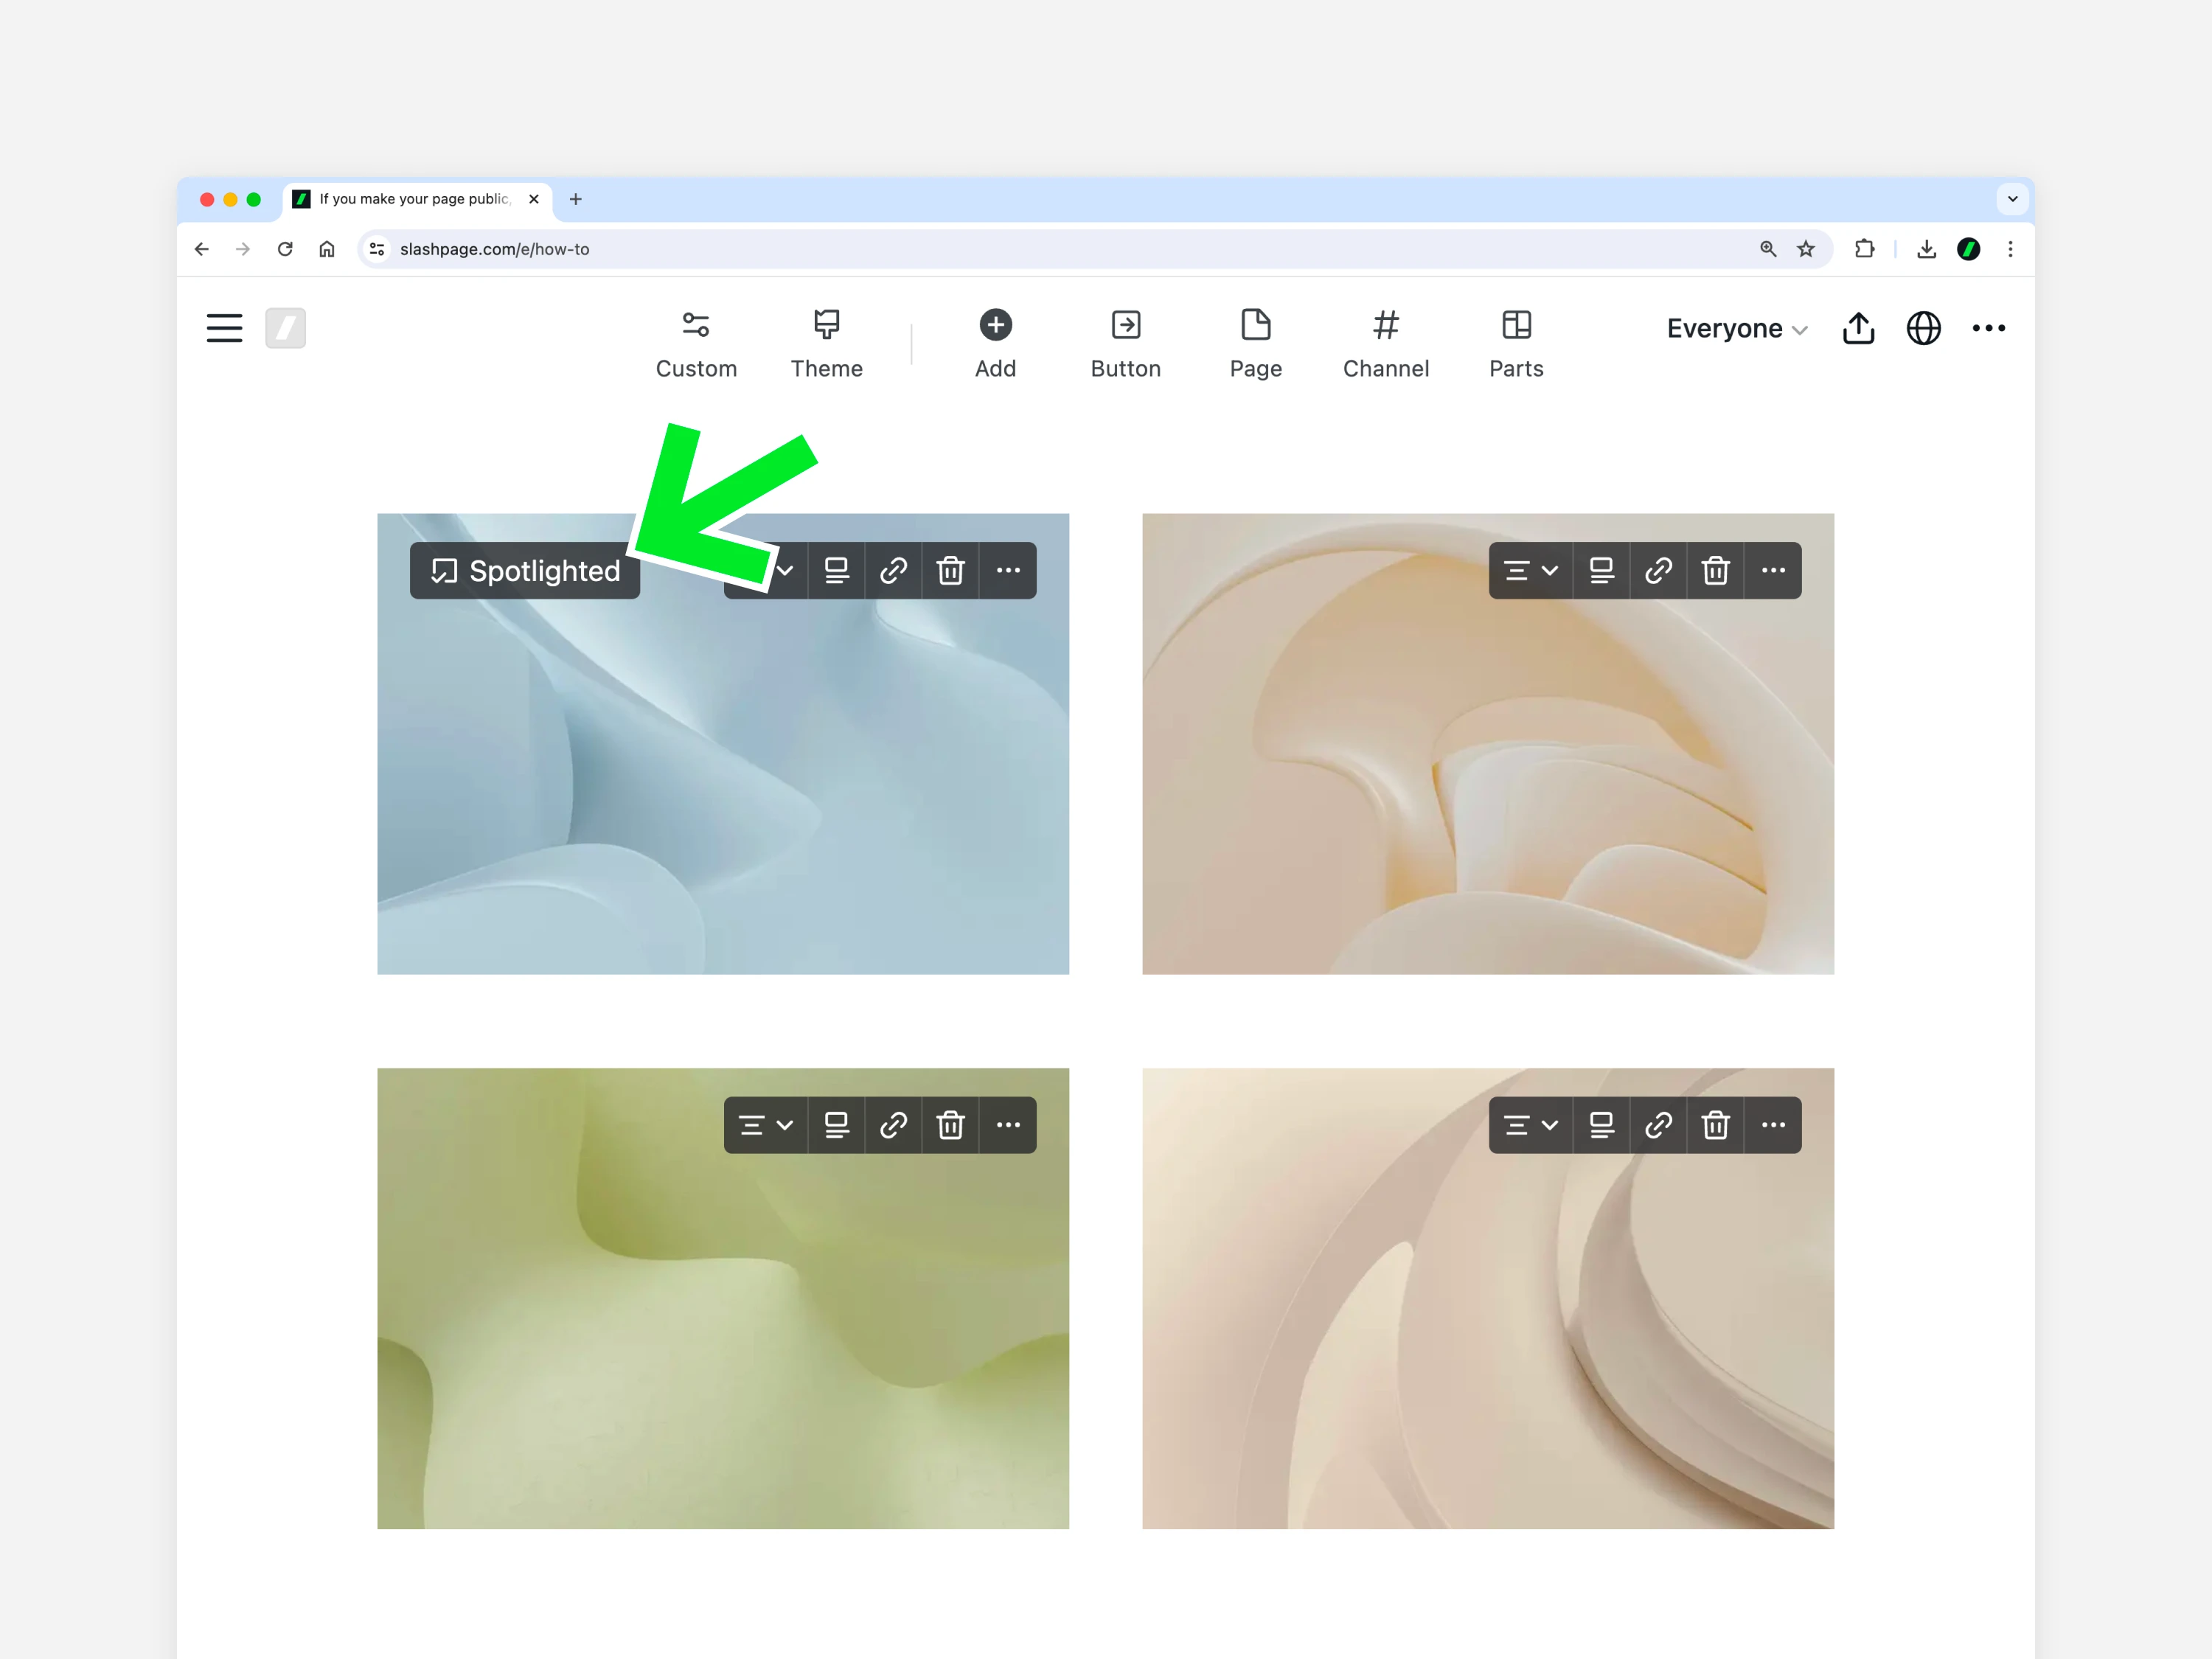Click the Spotlighted label on blue image
2212x1659 pixels.
525,571
